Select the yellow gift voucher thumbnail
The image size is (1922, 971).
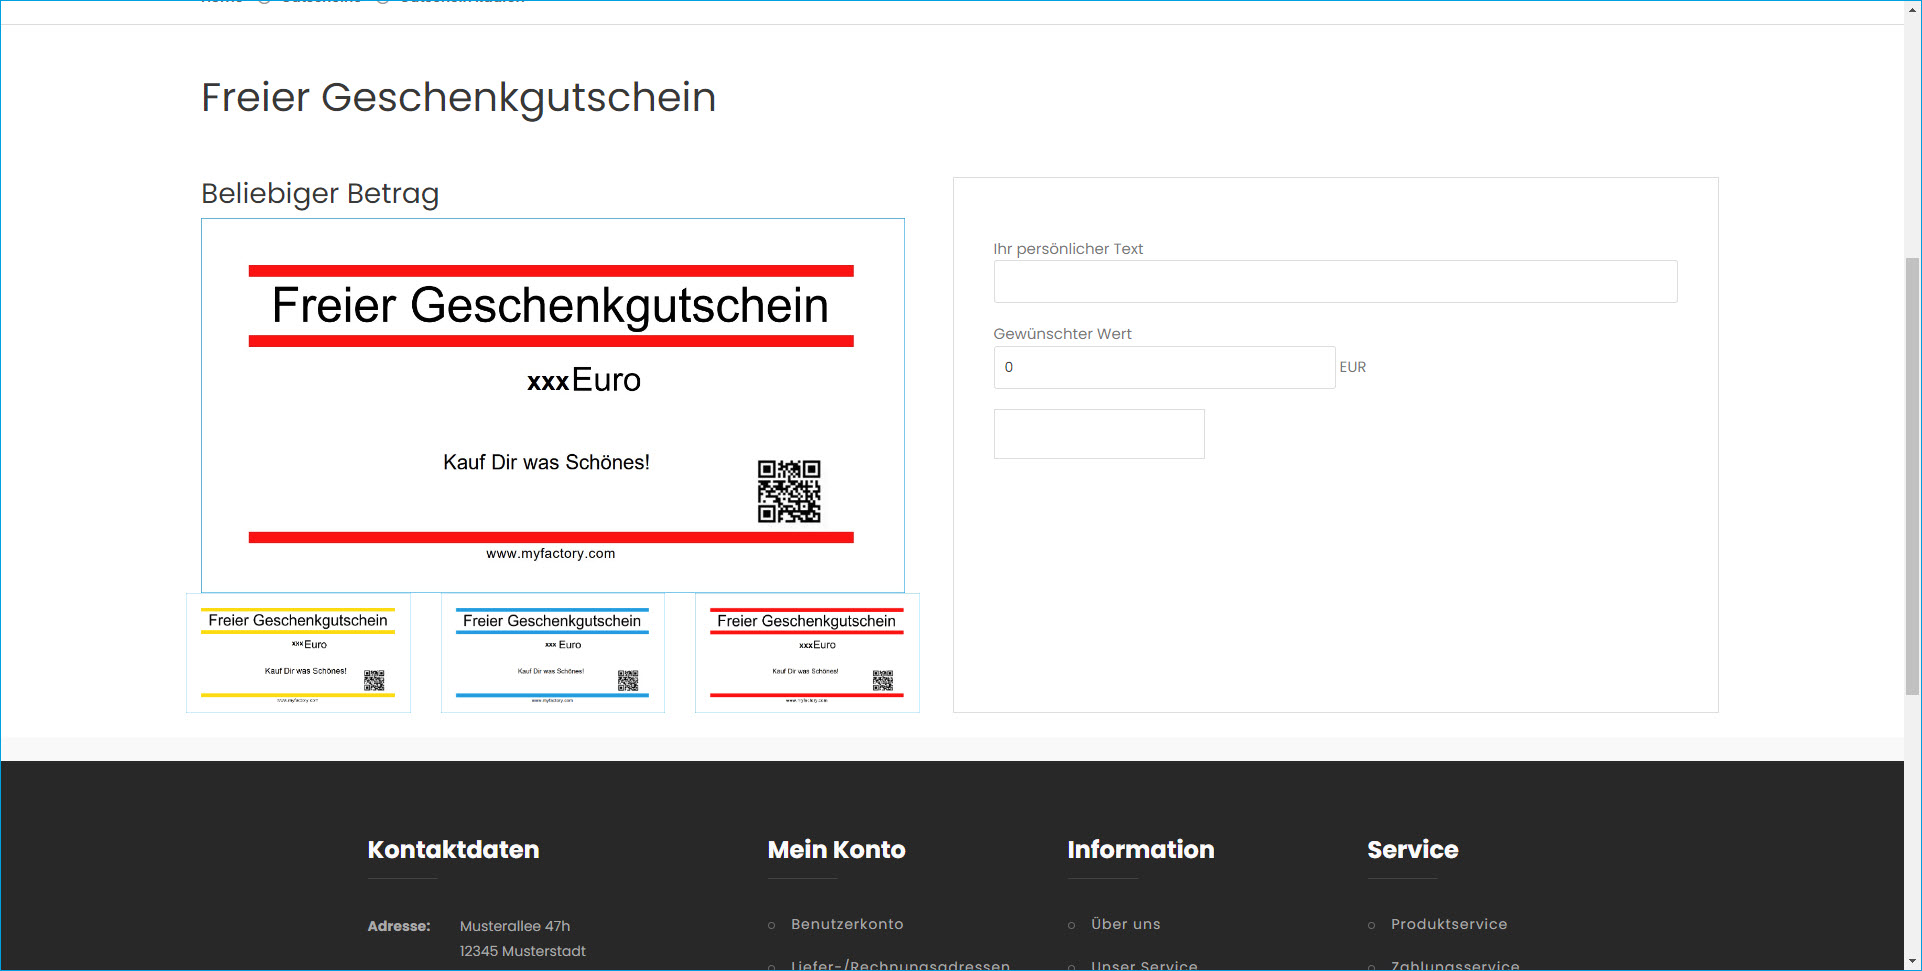(298, 653)
